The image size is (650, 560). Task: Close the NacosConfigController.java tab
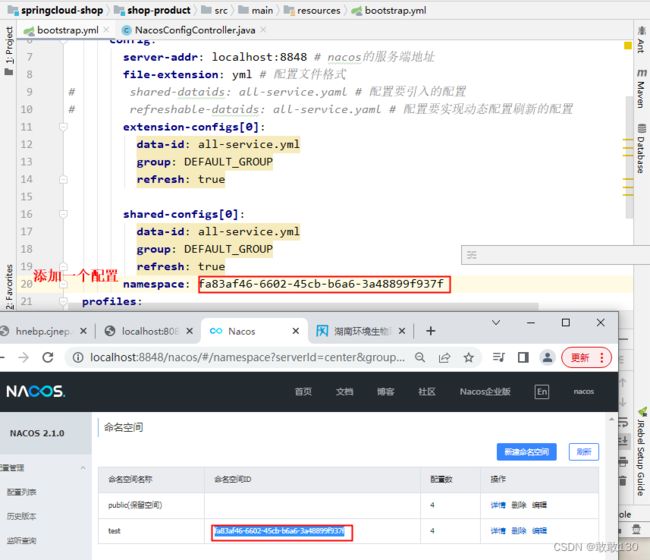[x=263, y=30]
